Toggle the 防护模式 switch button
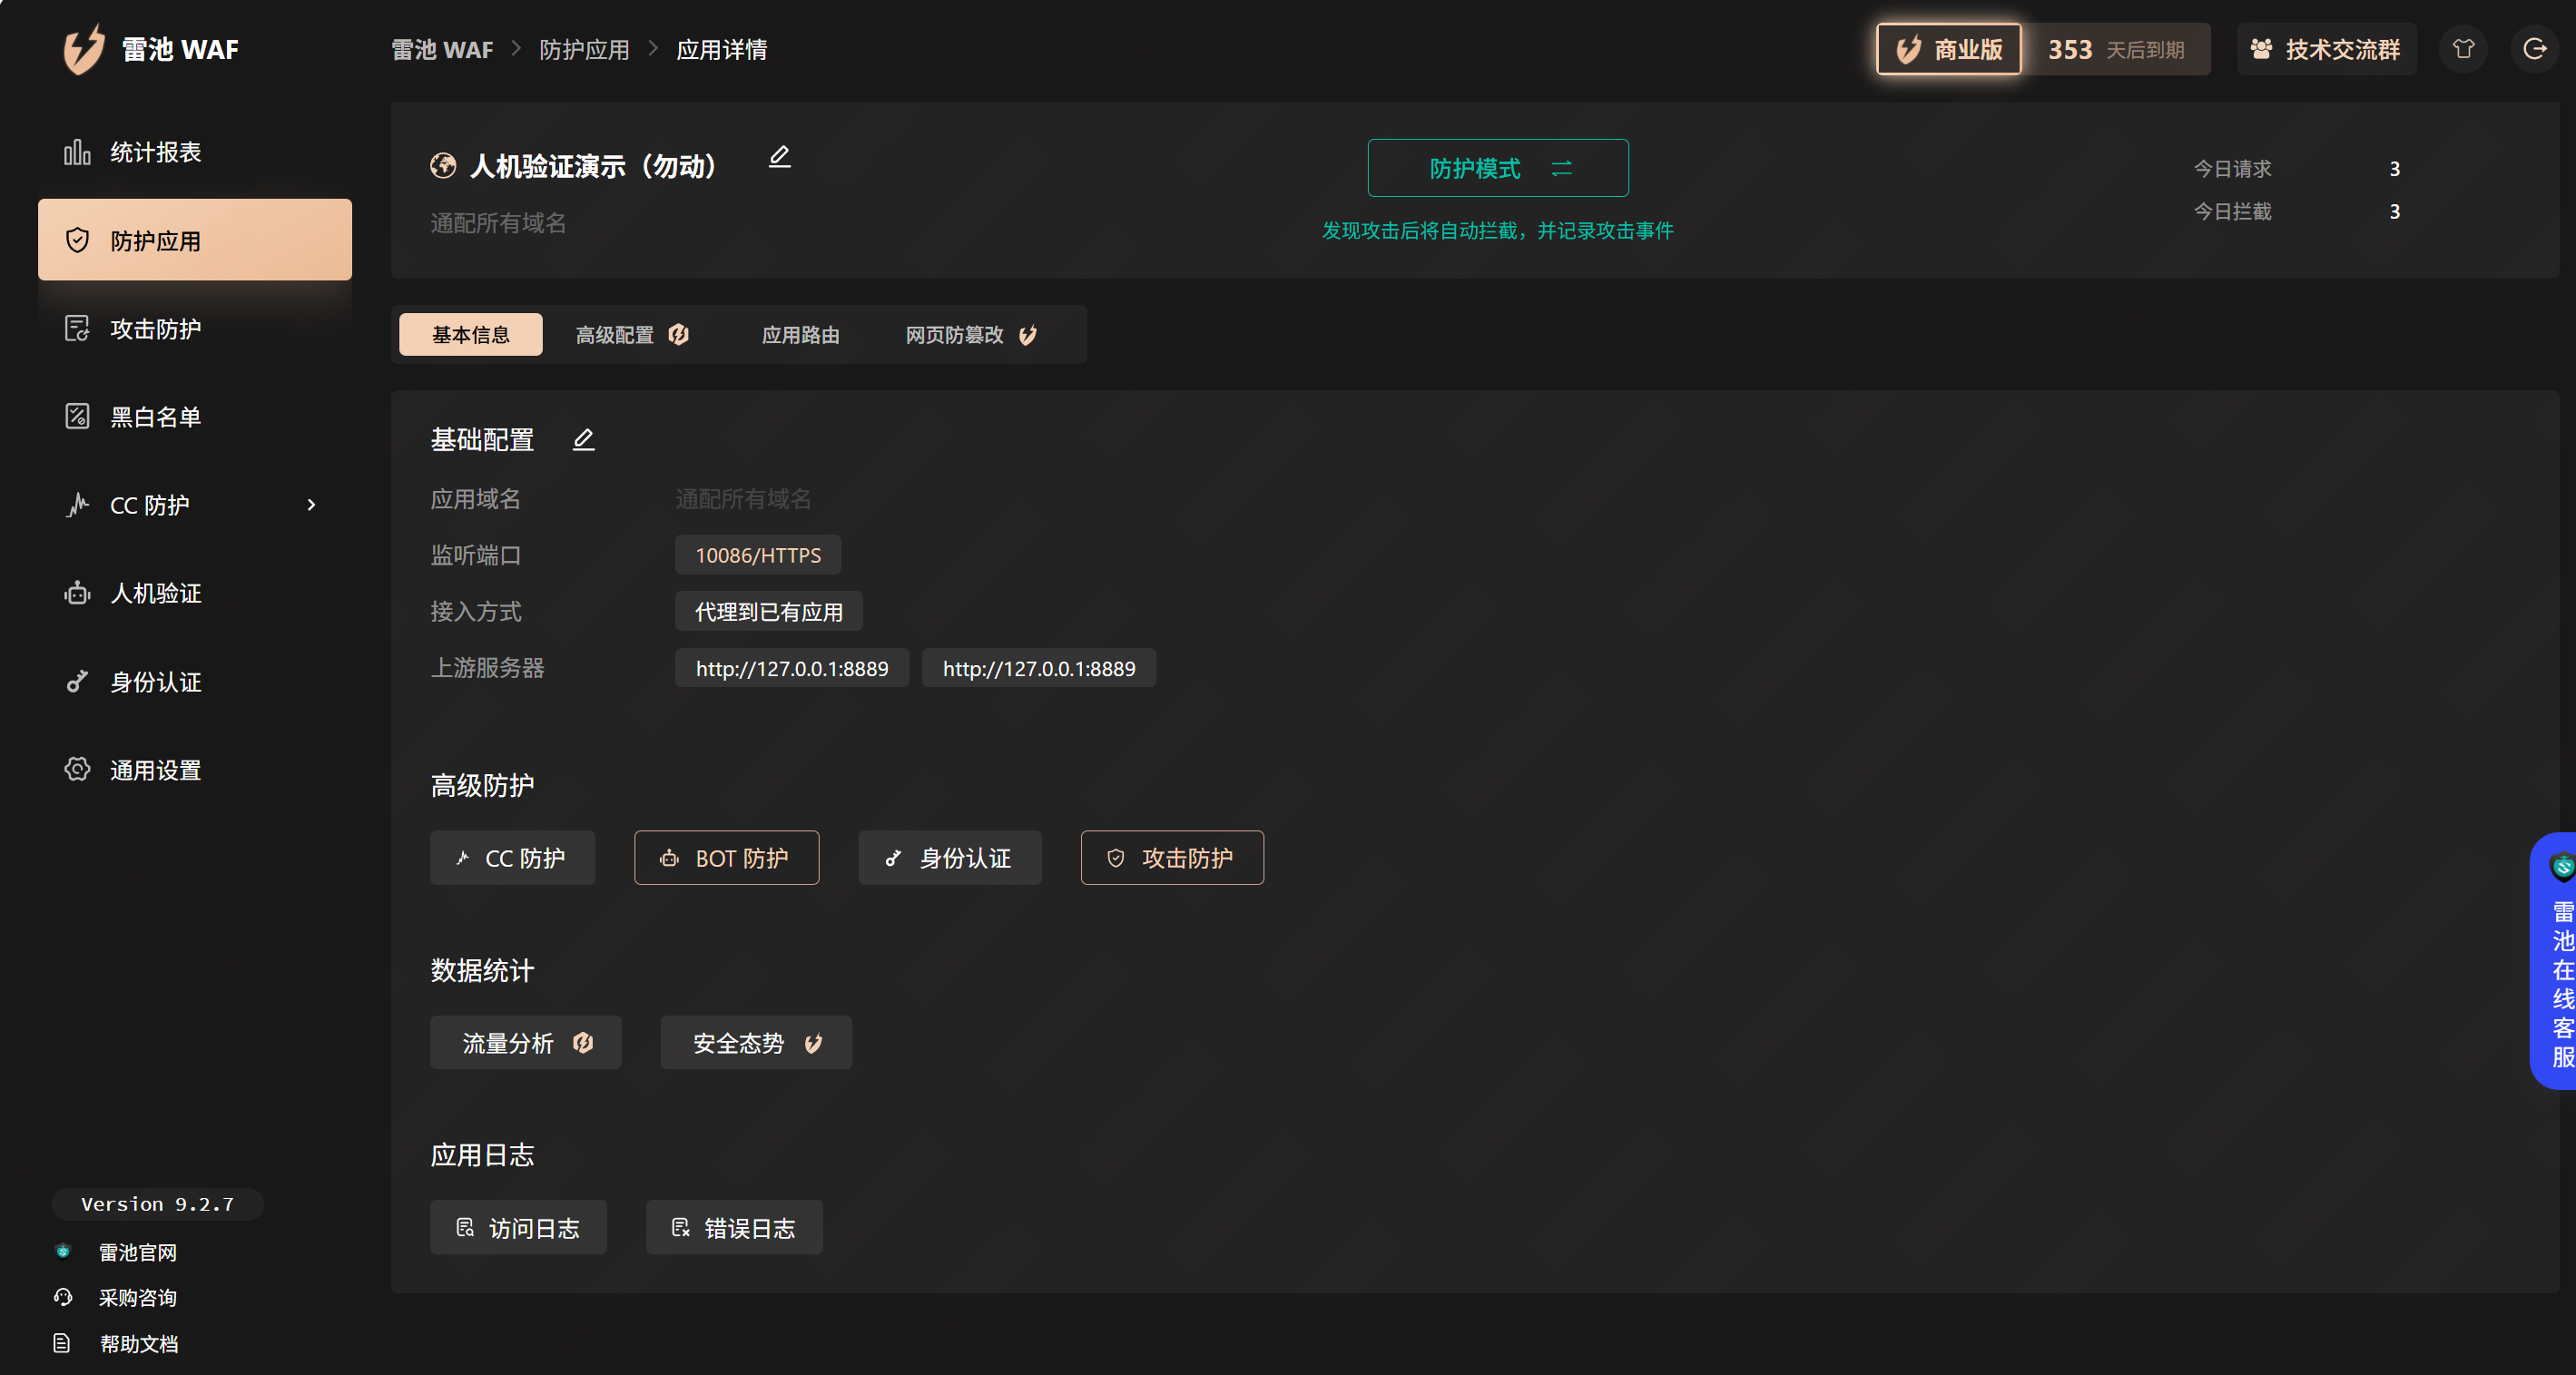 (x=1497, y=168)
